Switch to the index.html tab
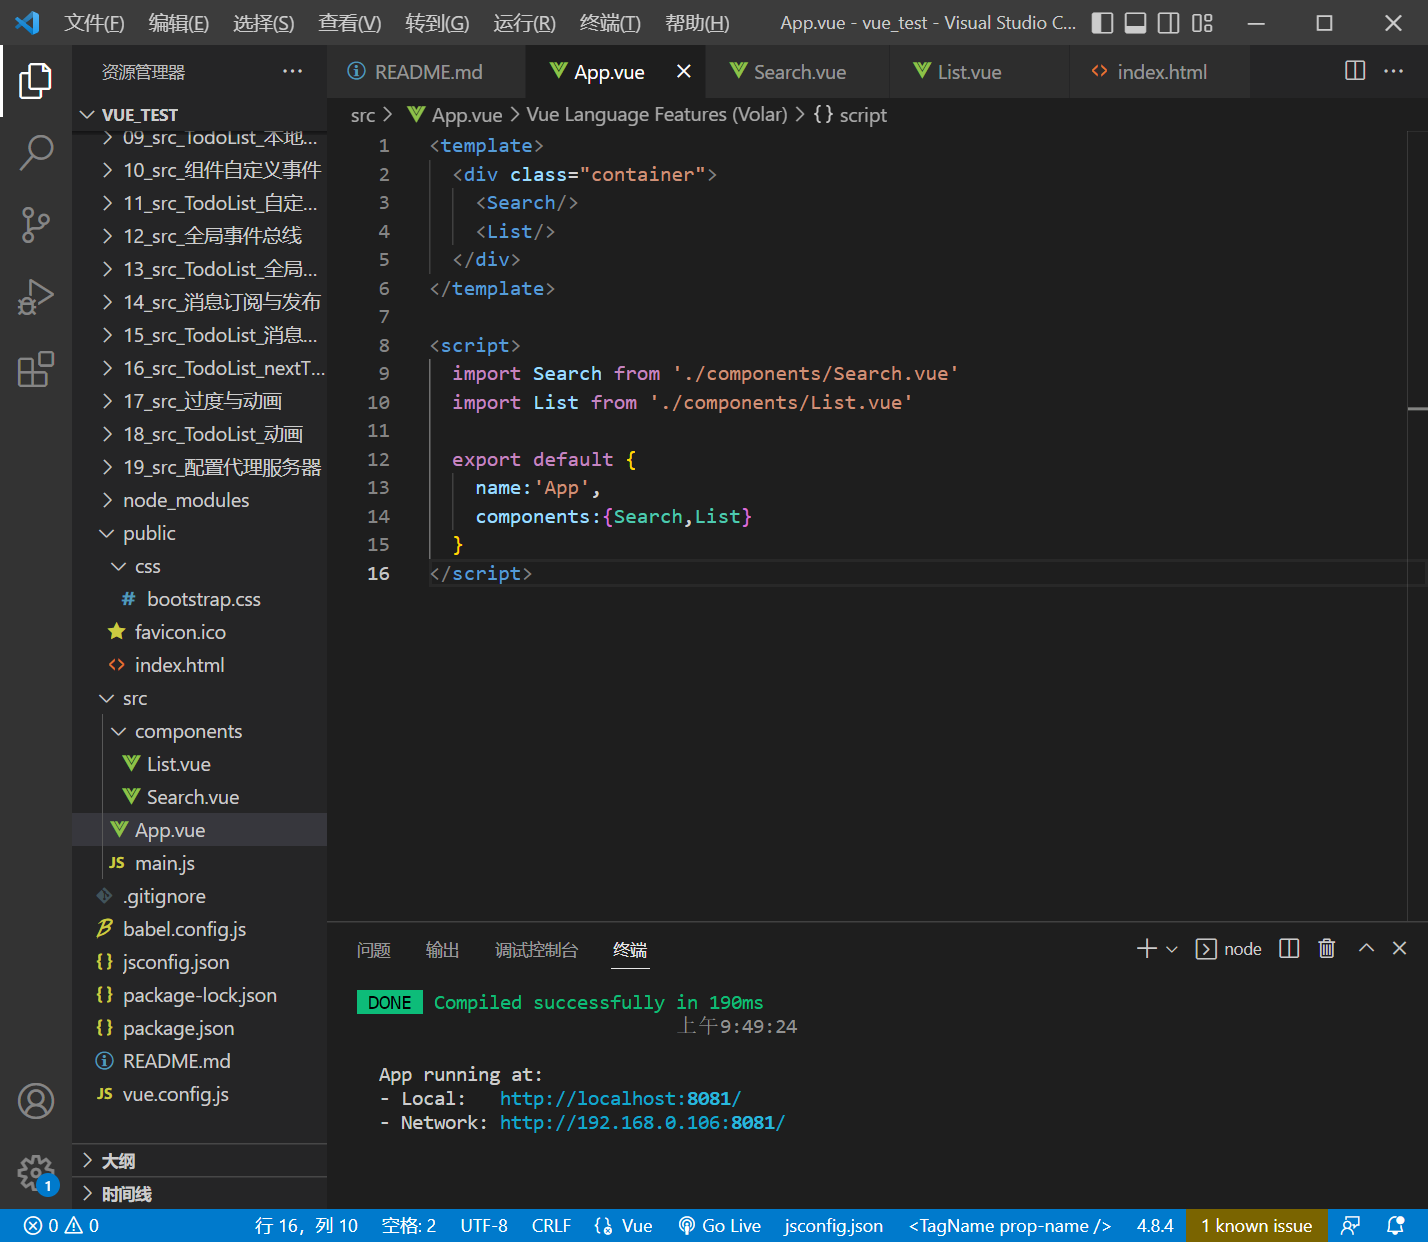Screen dimensions: 1428x1242 (x=1161, y=72)
